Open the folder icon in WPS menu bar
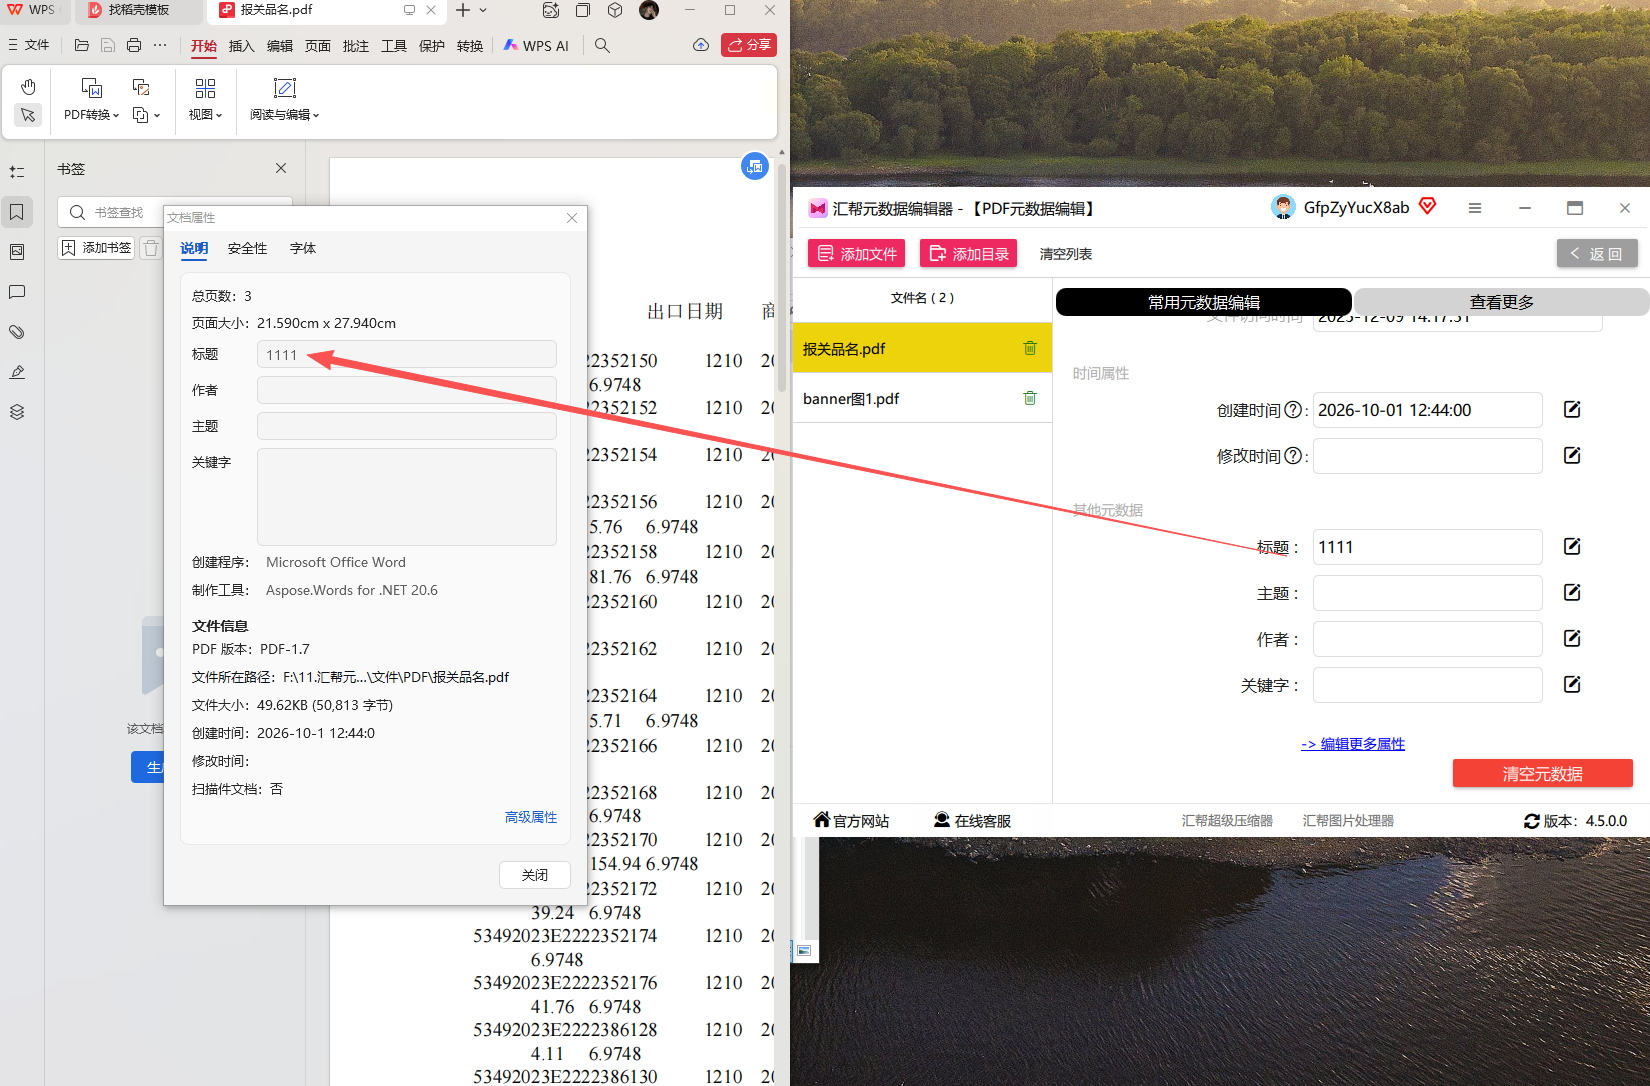Image resolution: width=1650 pixels, height=1086 pixels. 82,45
